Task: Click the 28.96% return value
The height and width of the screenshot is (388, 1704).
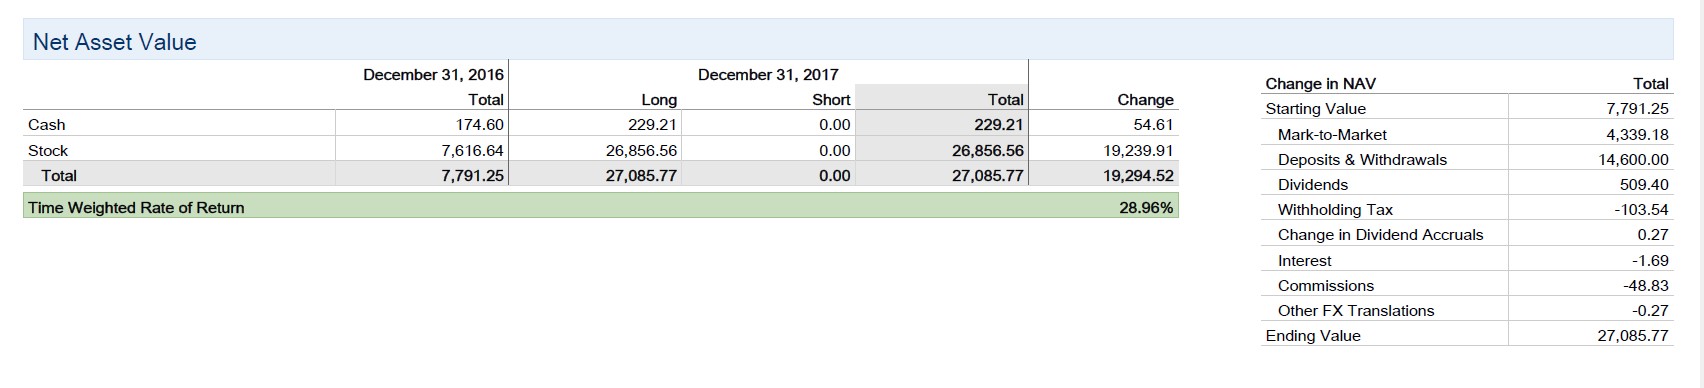Action: tap(1146, 207)
